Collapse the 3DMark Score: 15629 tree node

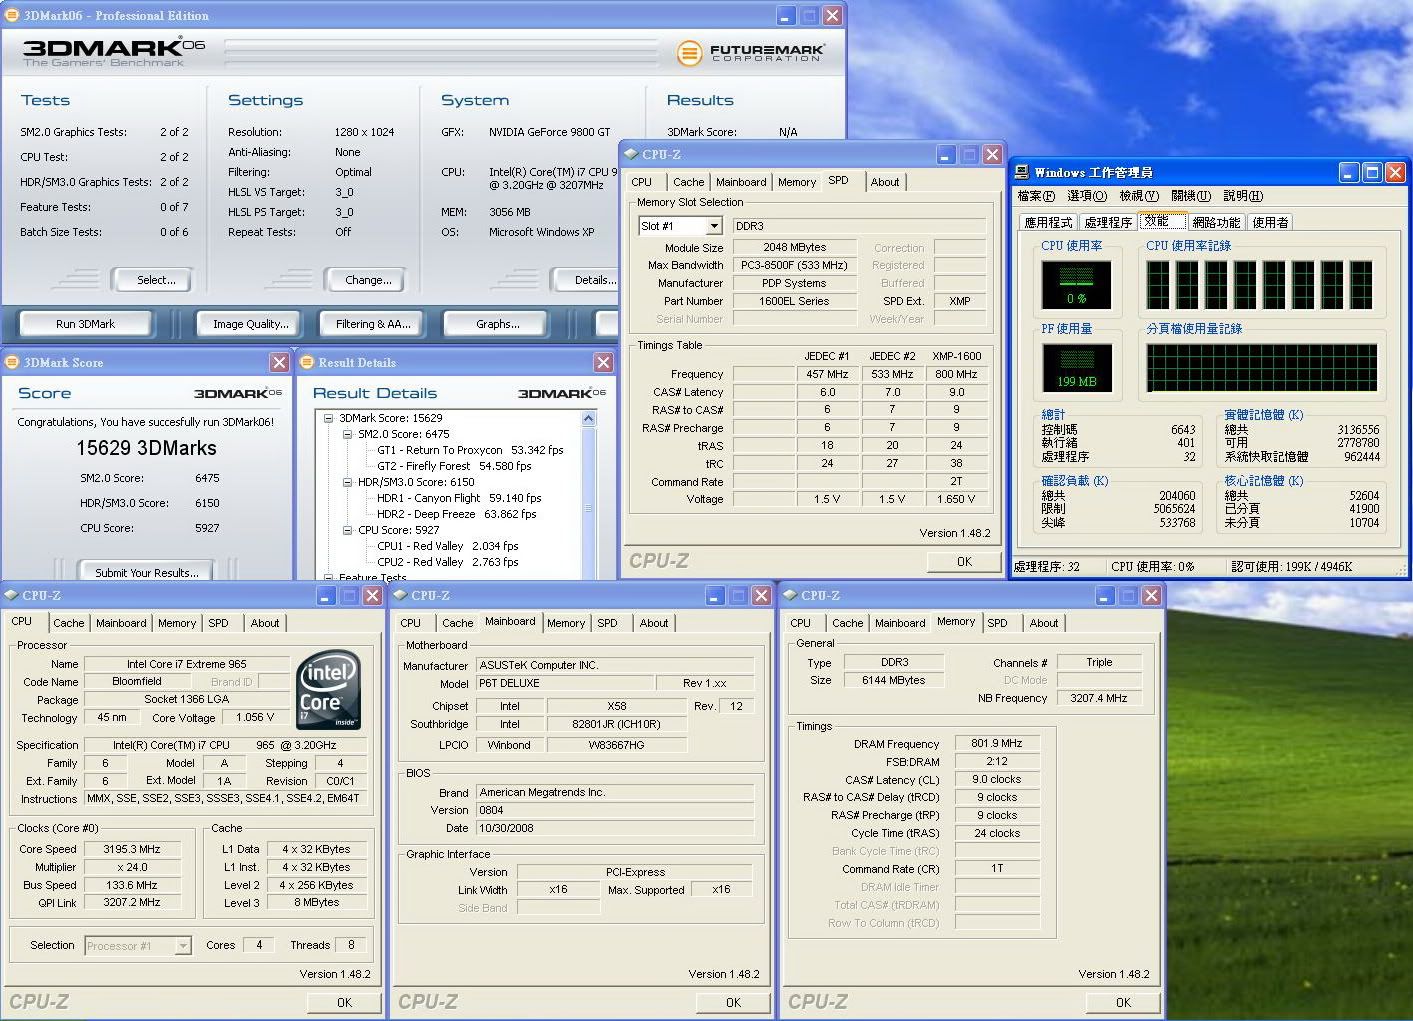click(328, 418)
